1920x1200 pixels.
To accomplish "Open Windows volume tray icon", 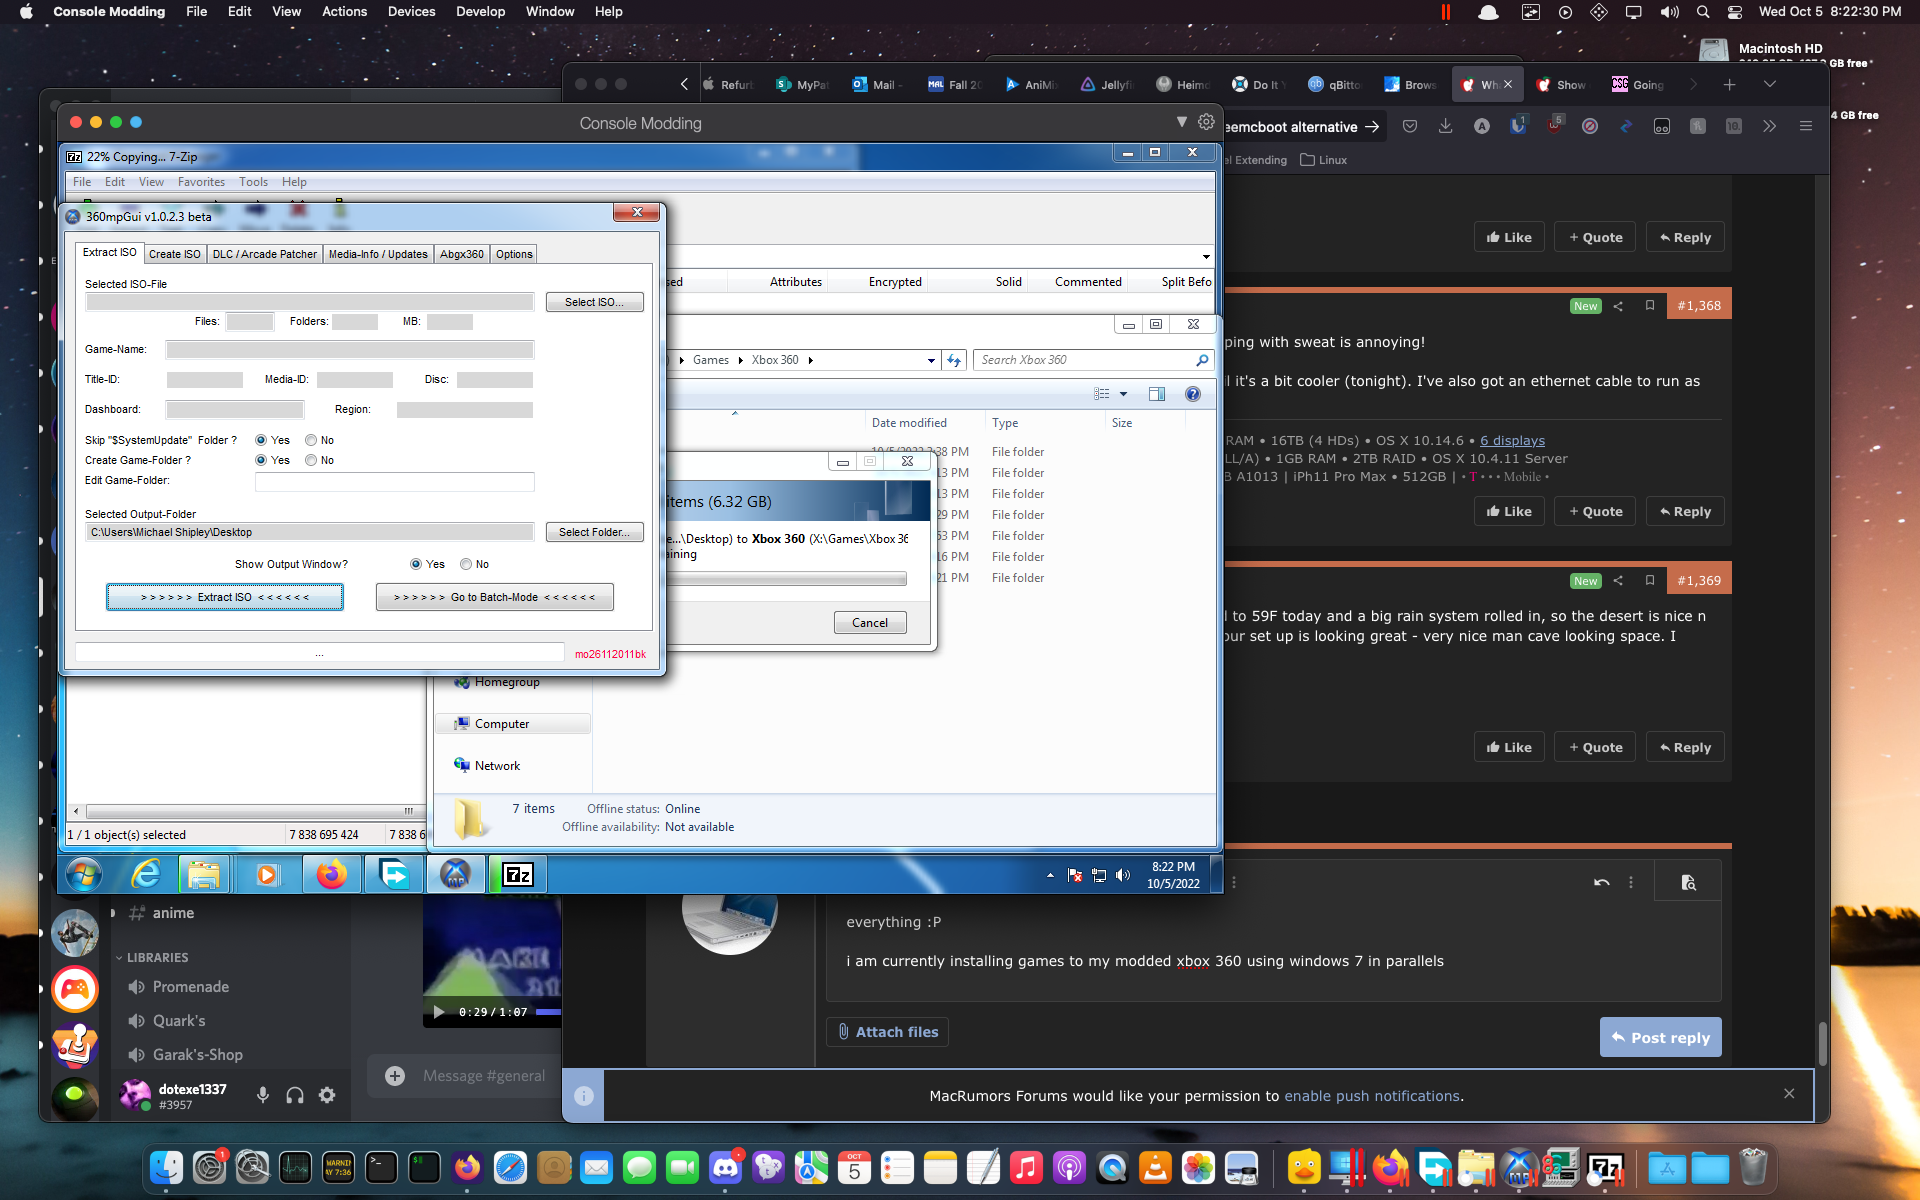I will coord(1123,875).
